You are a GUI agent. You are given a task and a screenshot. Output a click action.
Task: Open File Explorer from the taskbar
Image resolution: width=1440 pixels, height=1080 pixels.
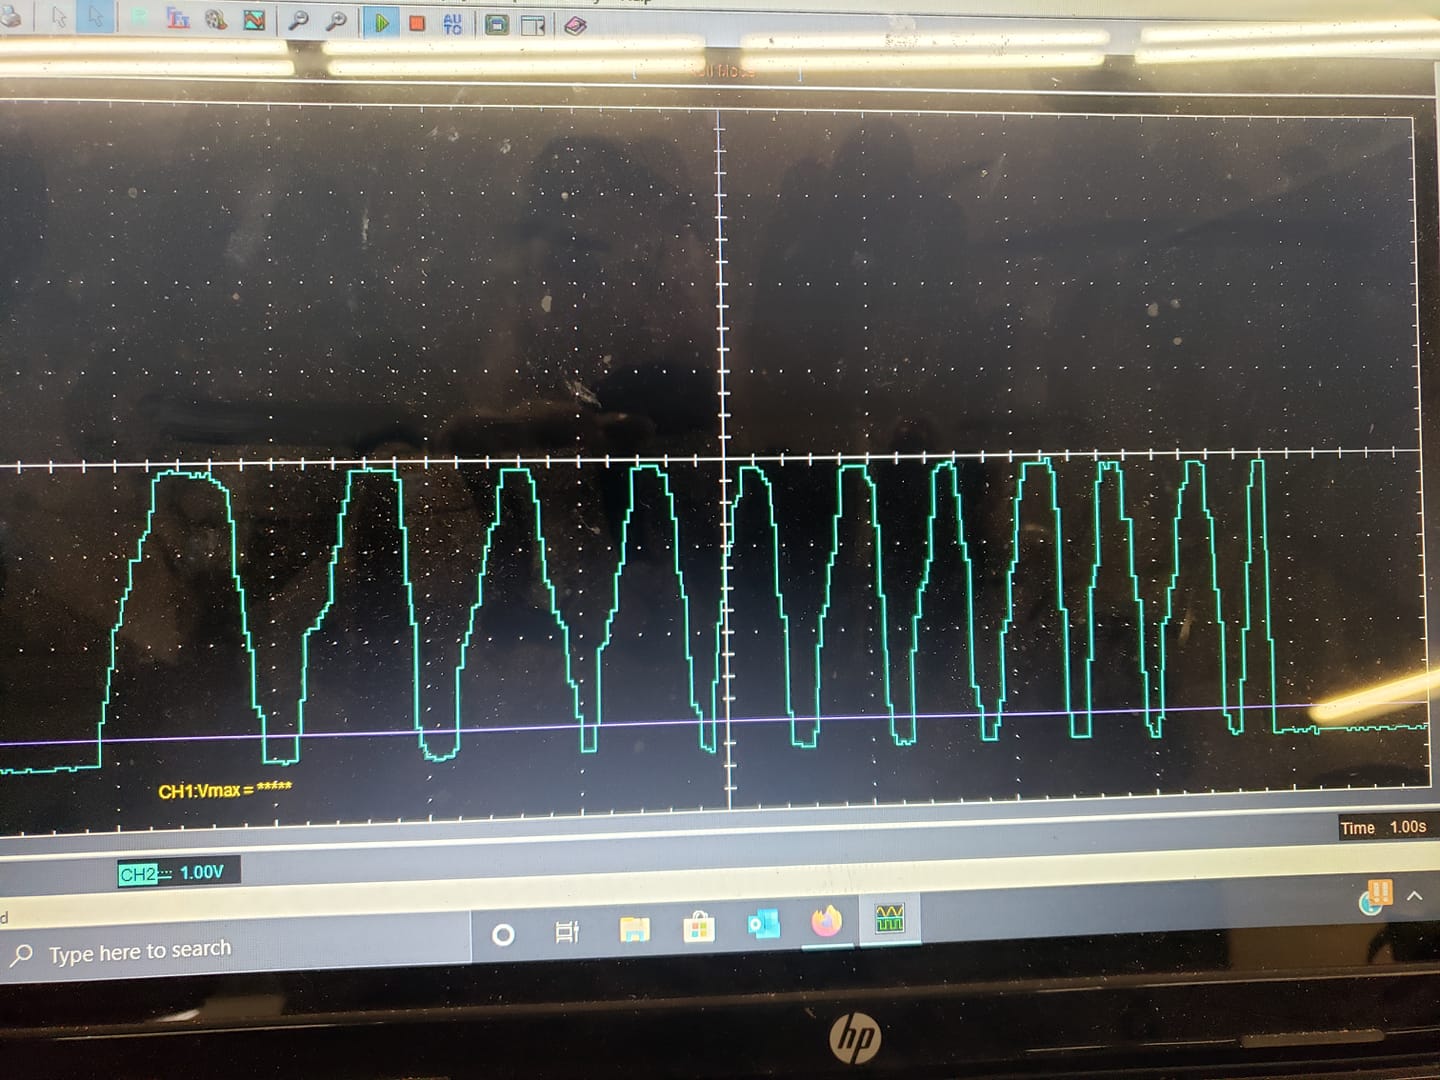[634, 930]
